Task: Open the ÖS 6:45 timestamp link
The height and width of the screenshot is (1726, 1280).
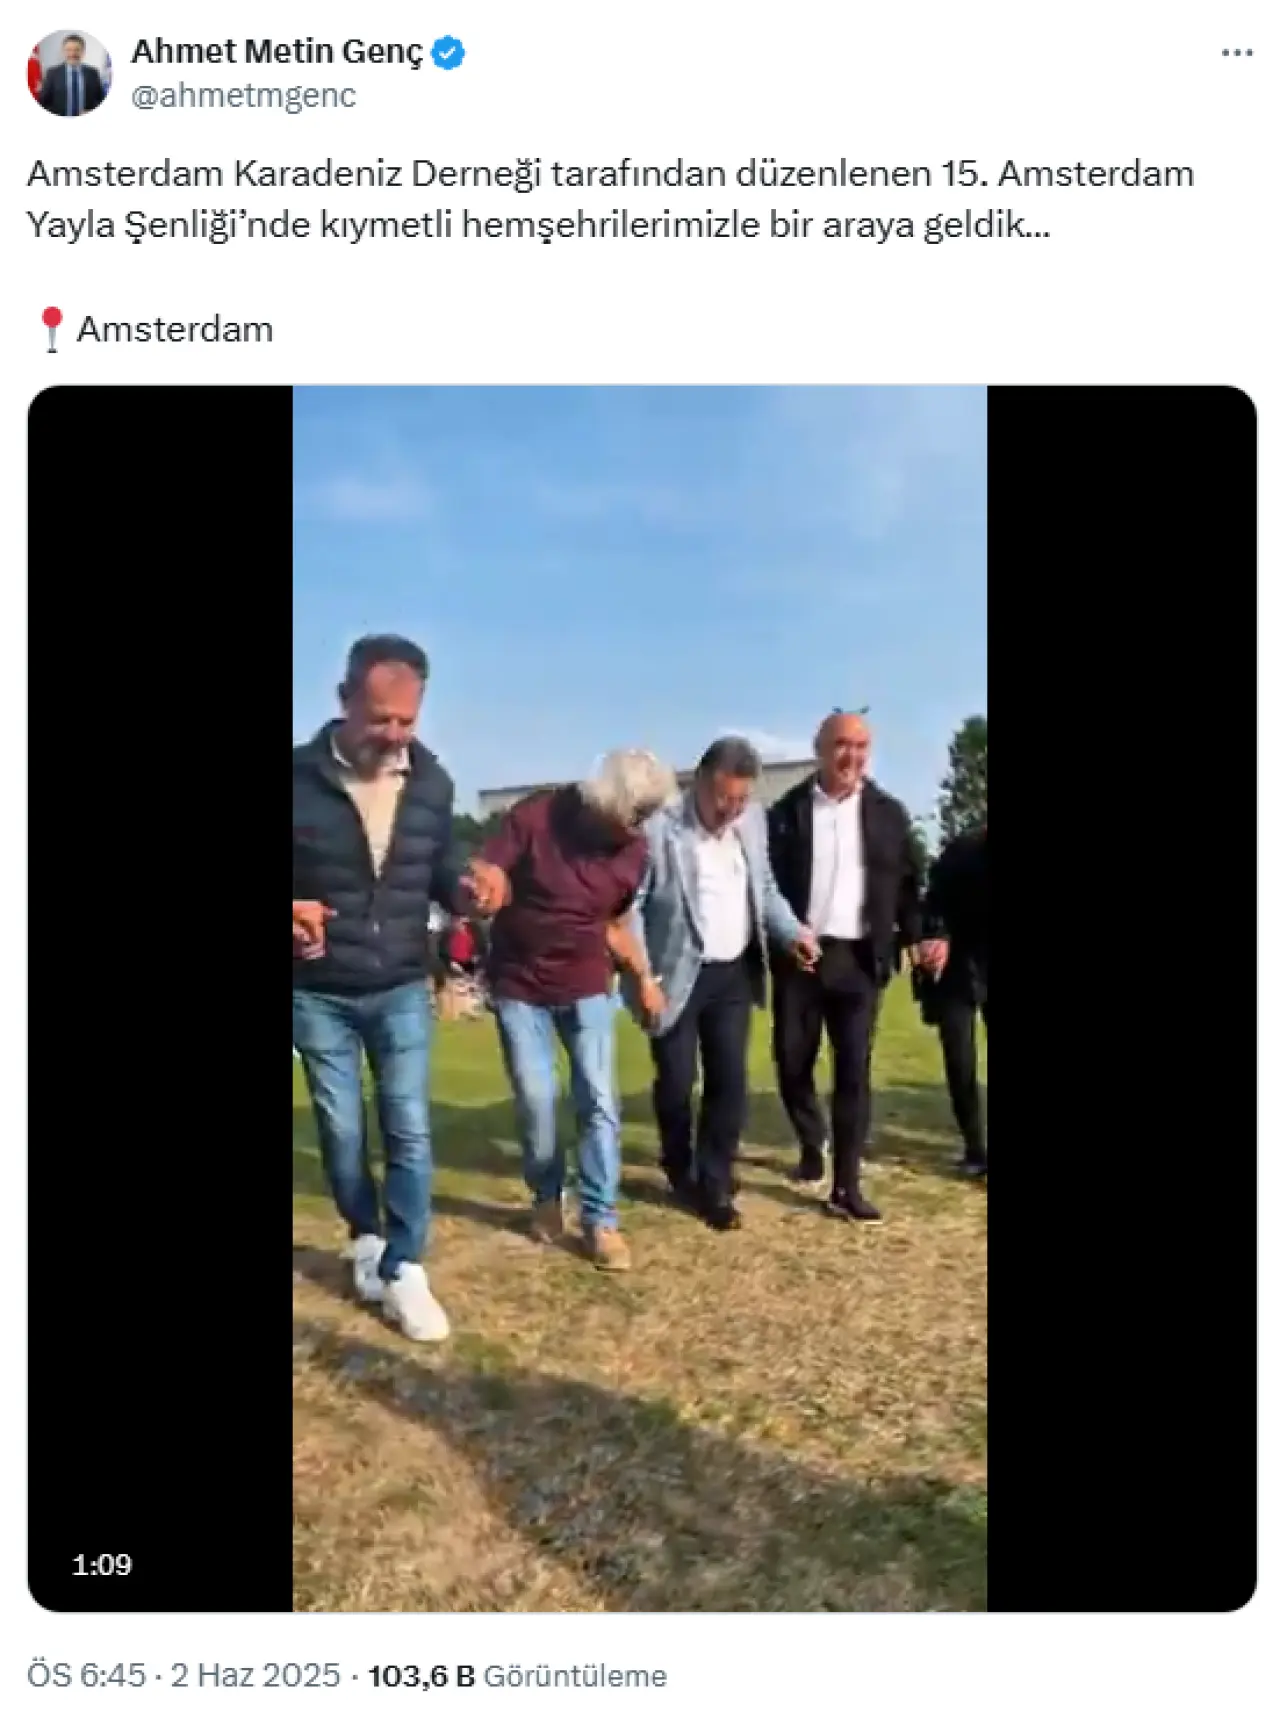Action: (86, 1675)
